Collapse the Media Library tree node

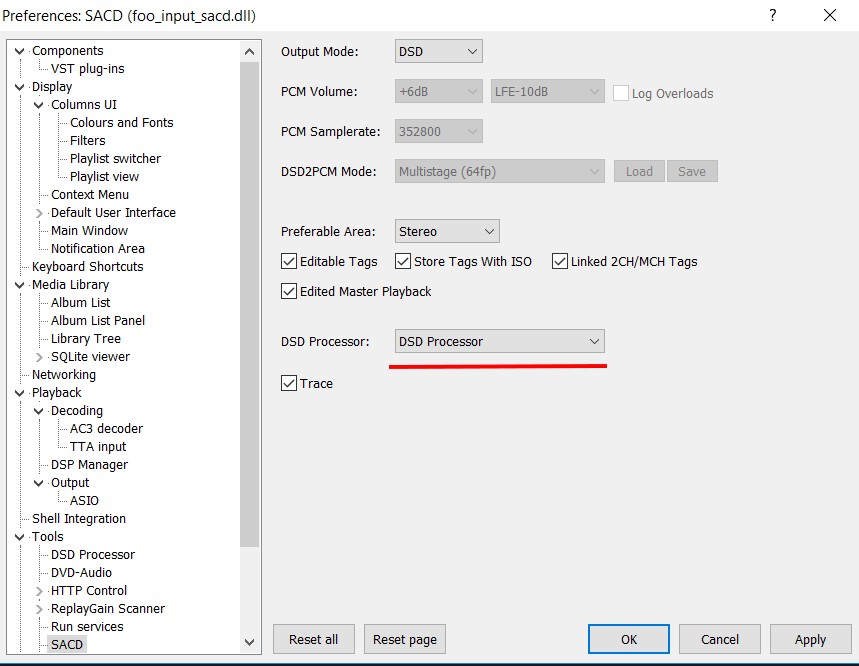(x=21, y=285)
